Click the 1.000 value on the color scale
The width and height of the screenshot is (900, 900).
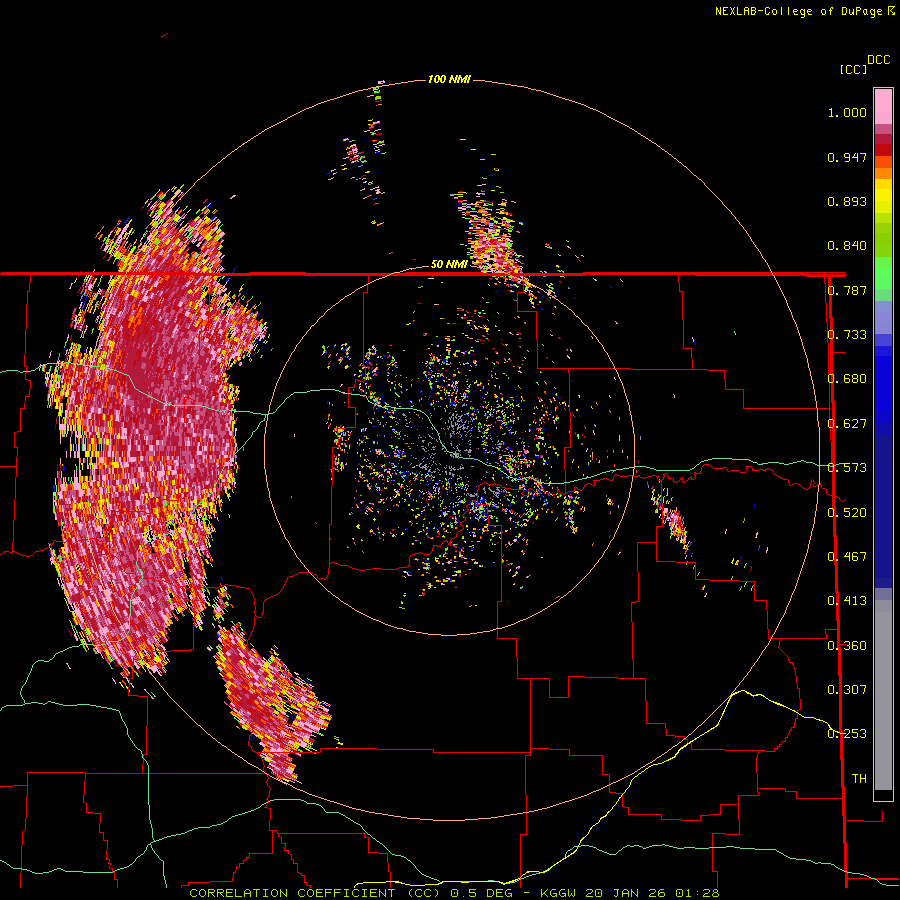click(x=847, y=112)
